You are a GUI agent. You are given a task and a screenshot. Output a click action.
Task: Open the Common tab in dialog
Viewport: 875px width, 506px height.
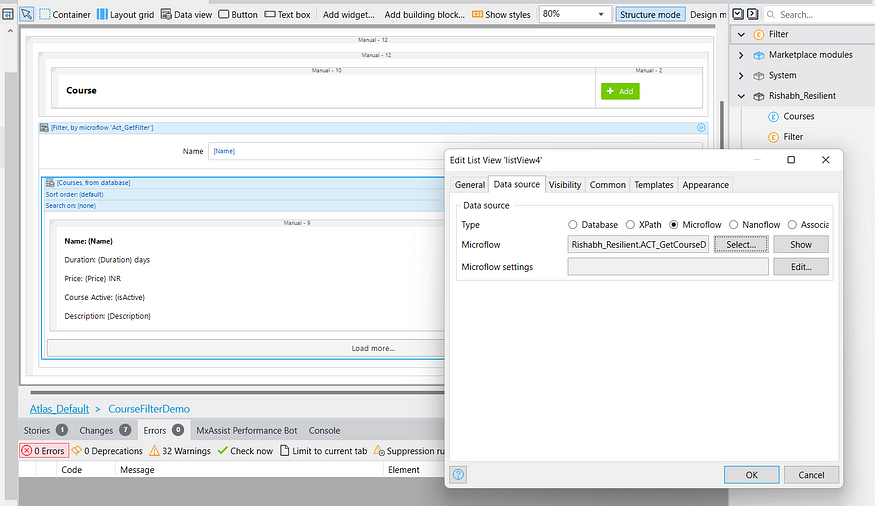click(x=608, y=185)
